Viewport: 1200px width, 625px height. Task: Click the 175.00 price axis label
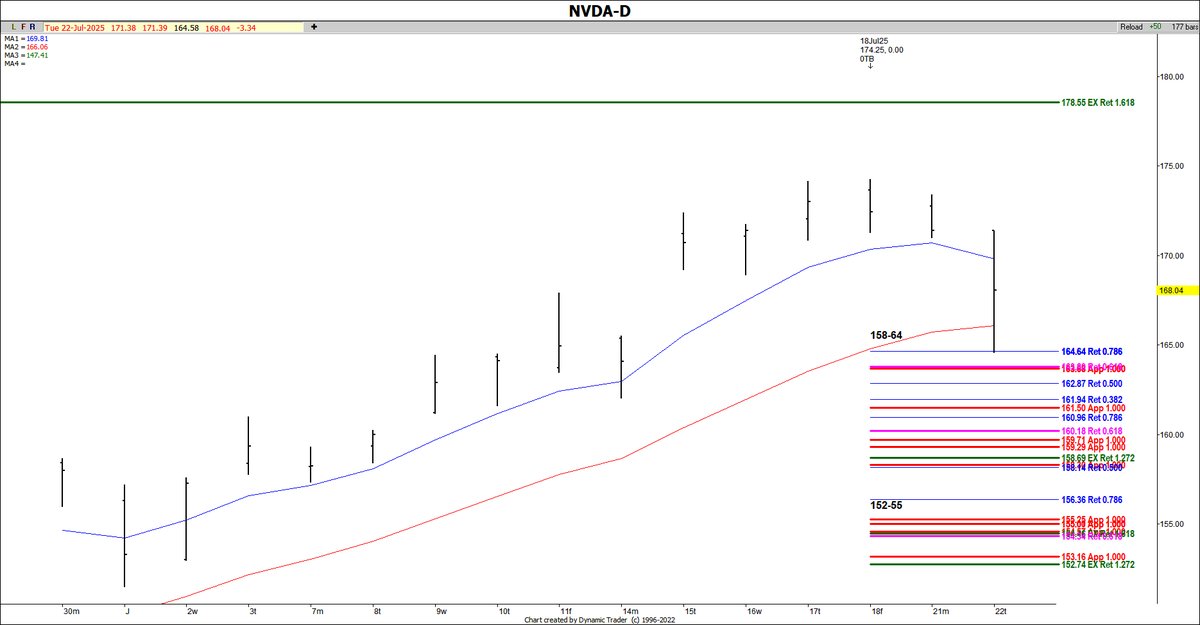click(x=1171, y=166)
